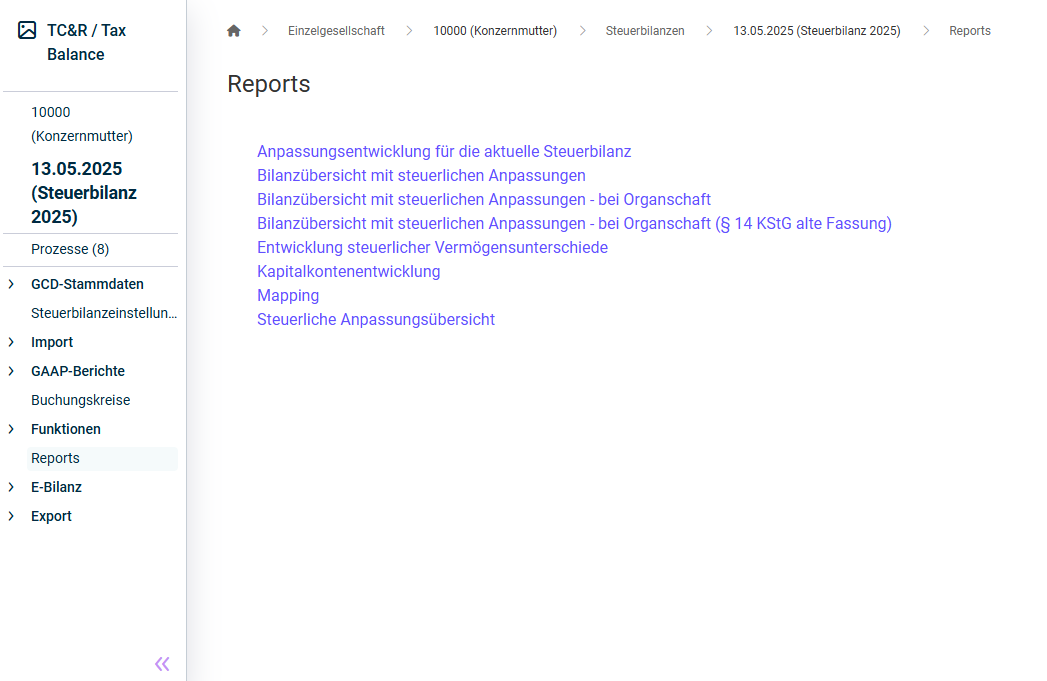Open Bilanzübersicht report ending 'bei Organschaft'

coord(484,200)
